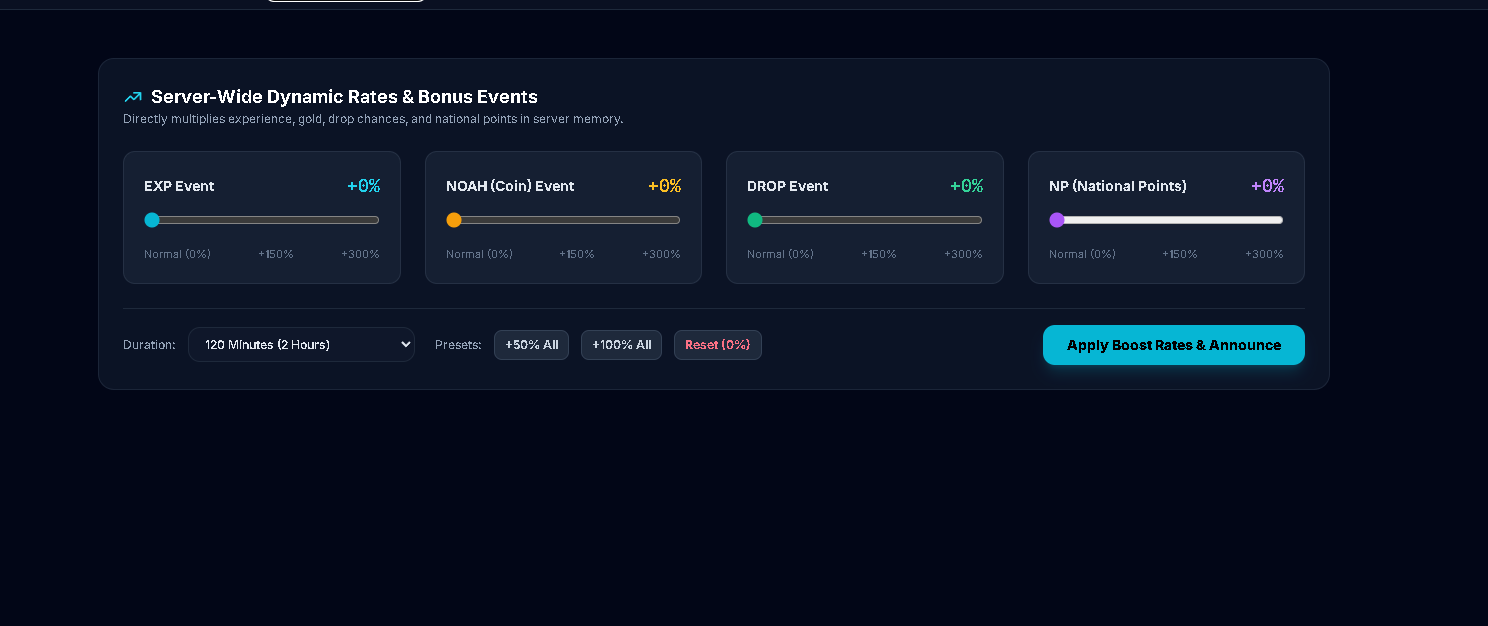Grab the cyan EXP Event slider handle
1488x626 pixels.
pyautogui.click(x=152, y=220)
